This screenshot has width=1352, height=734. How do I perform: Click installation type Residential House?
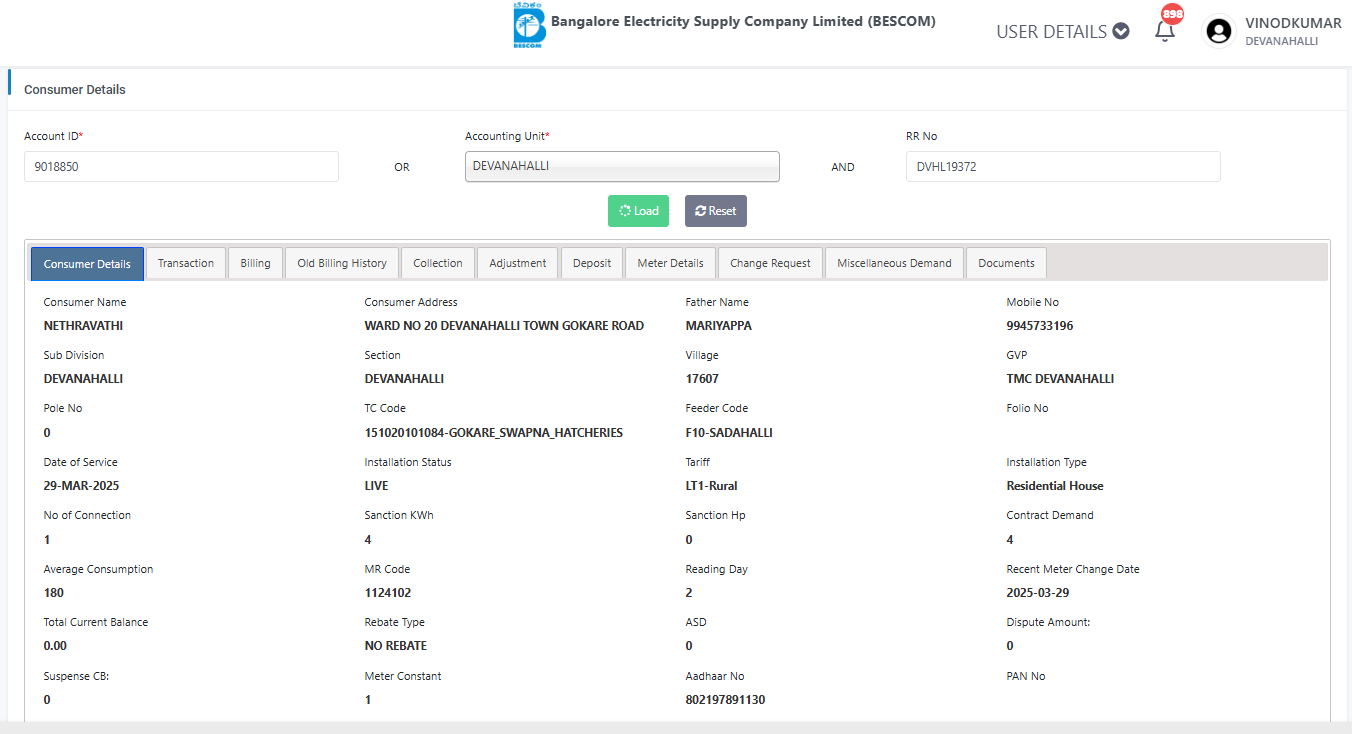(1055, 486)
